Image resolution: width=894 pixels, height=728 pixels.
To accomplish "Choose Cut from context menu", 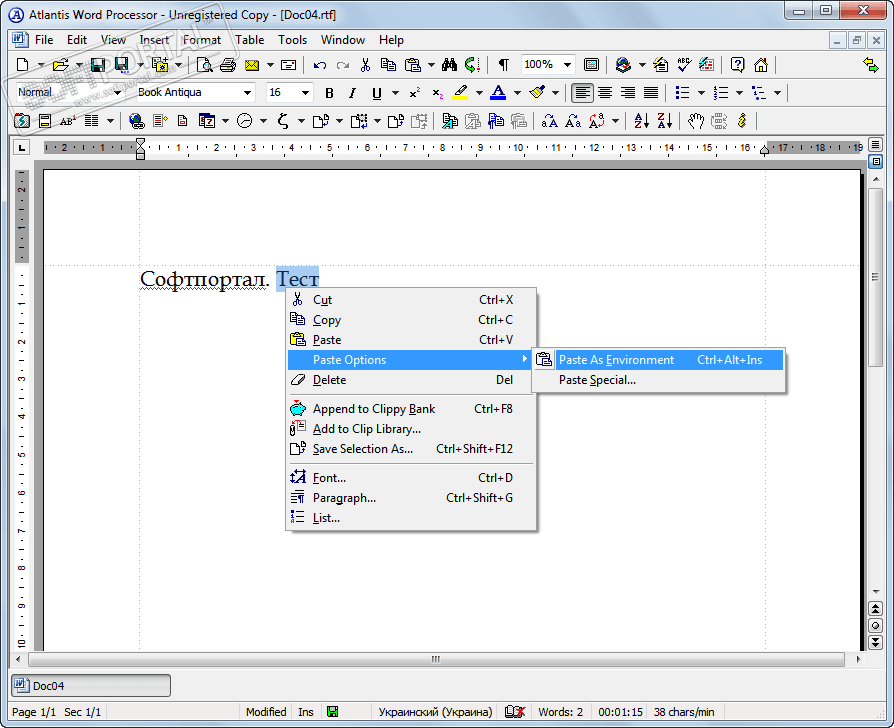I will point(410,300).
